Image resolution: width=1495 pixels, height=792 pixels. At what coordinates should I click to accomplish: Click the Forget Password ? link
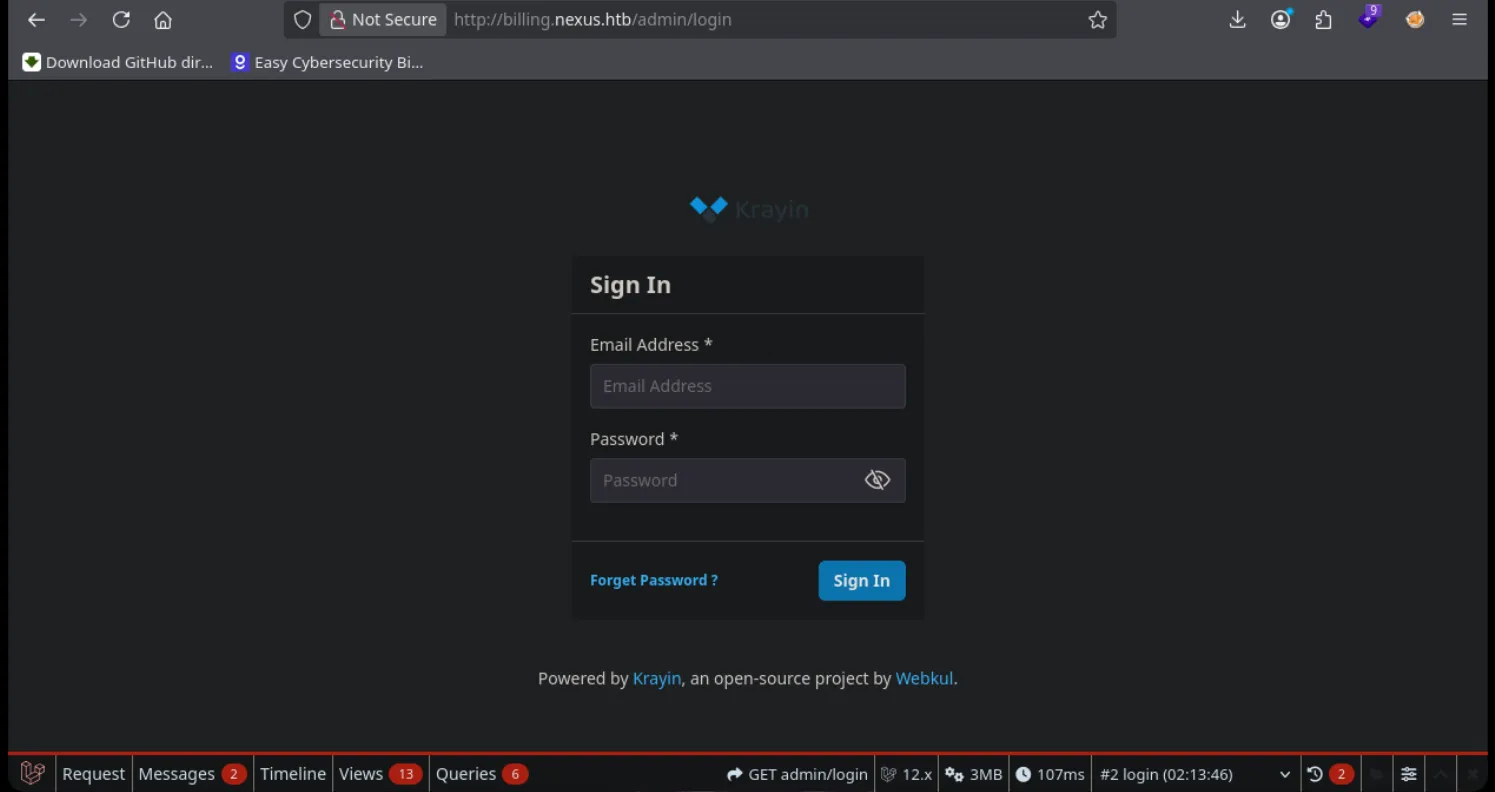(654, 580)
